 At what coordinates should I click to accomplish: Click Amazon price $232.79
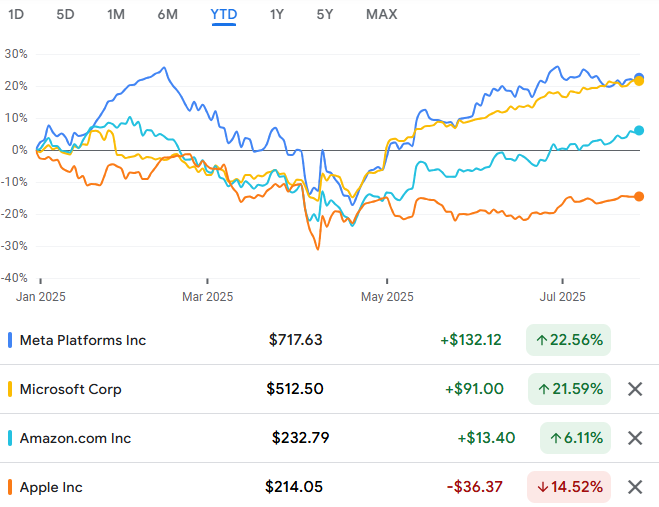(x=301, y=438)
